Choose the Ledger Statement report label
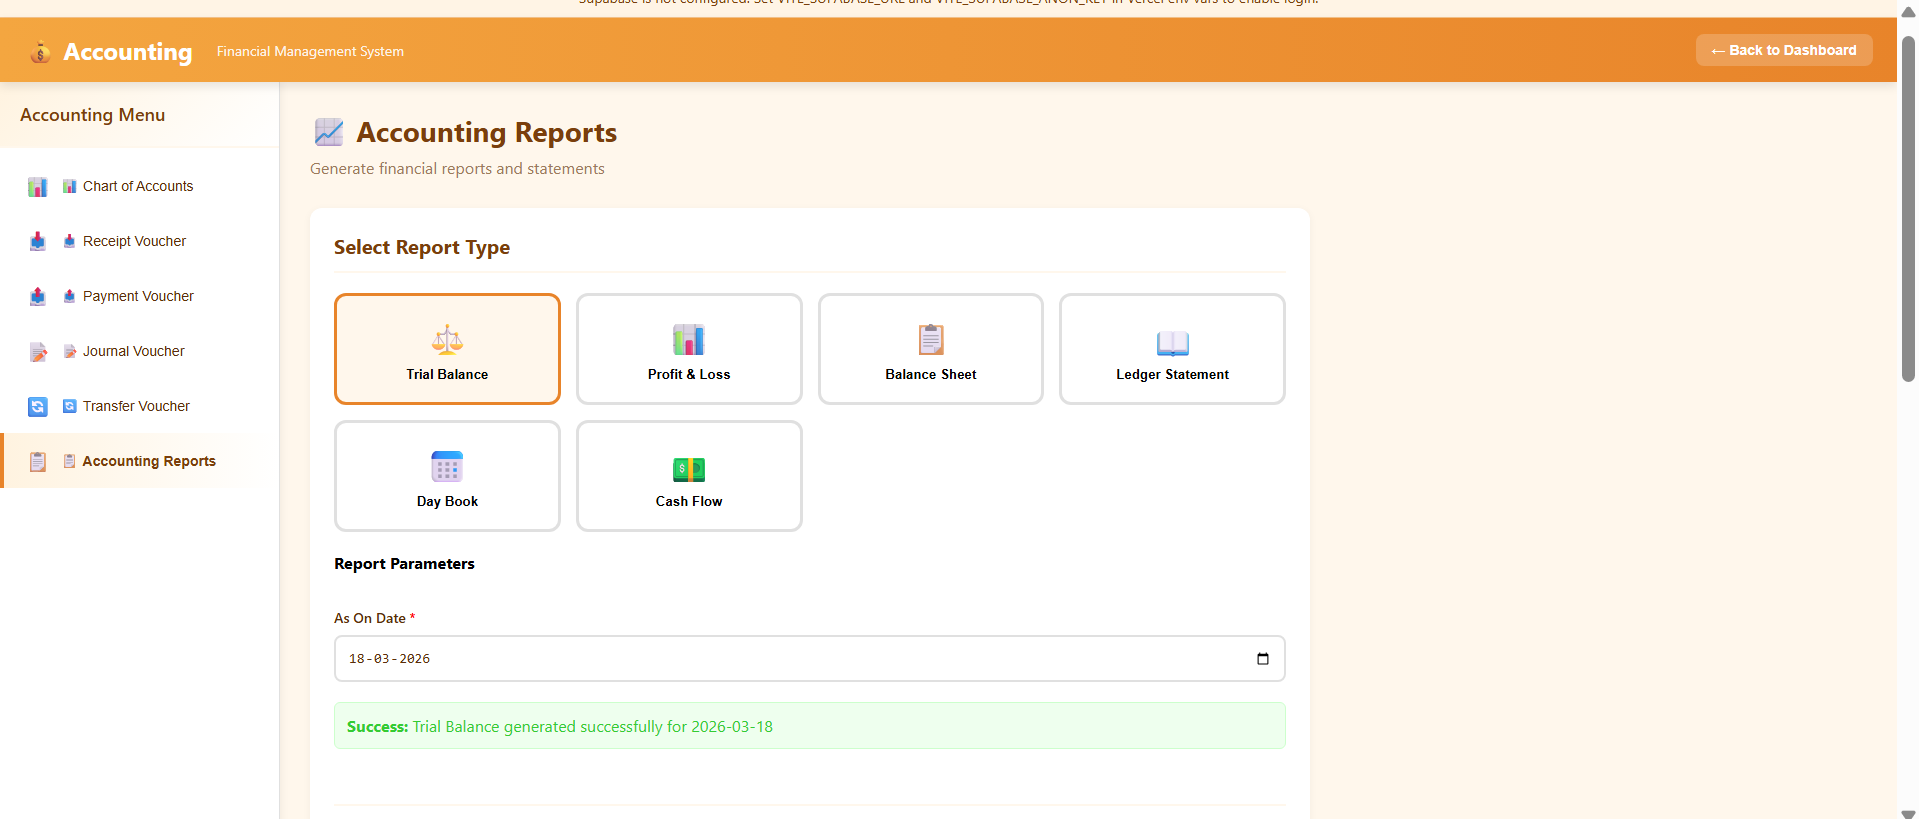Image resolution: width=1919 pixels, height=819 pixels. pos(1172,375)
